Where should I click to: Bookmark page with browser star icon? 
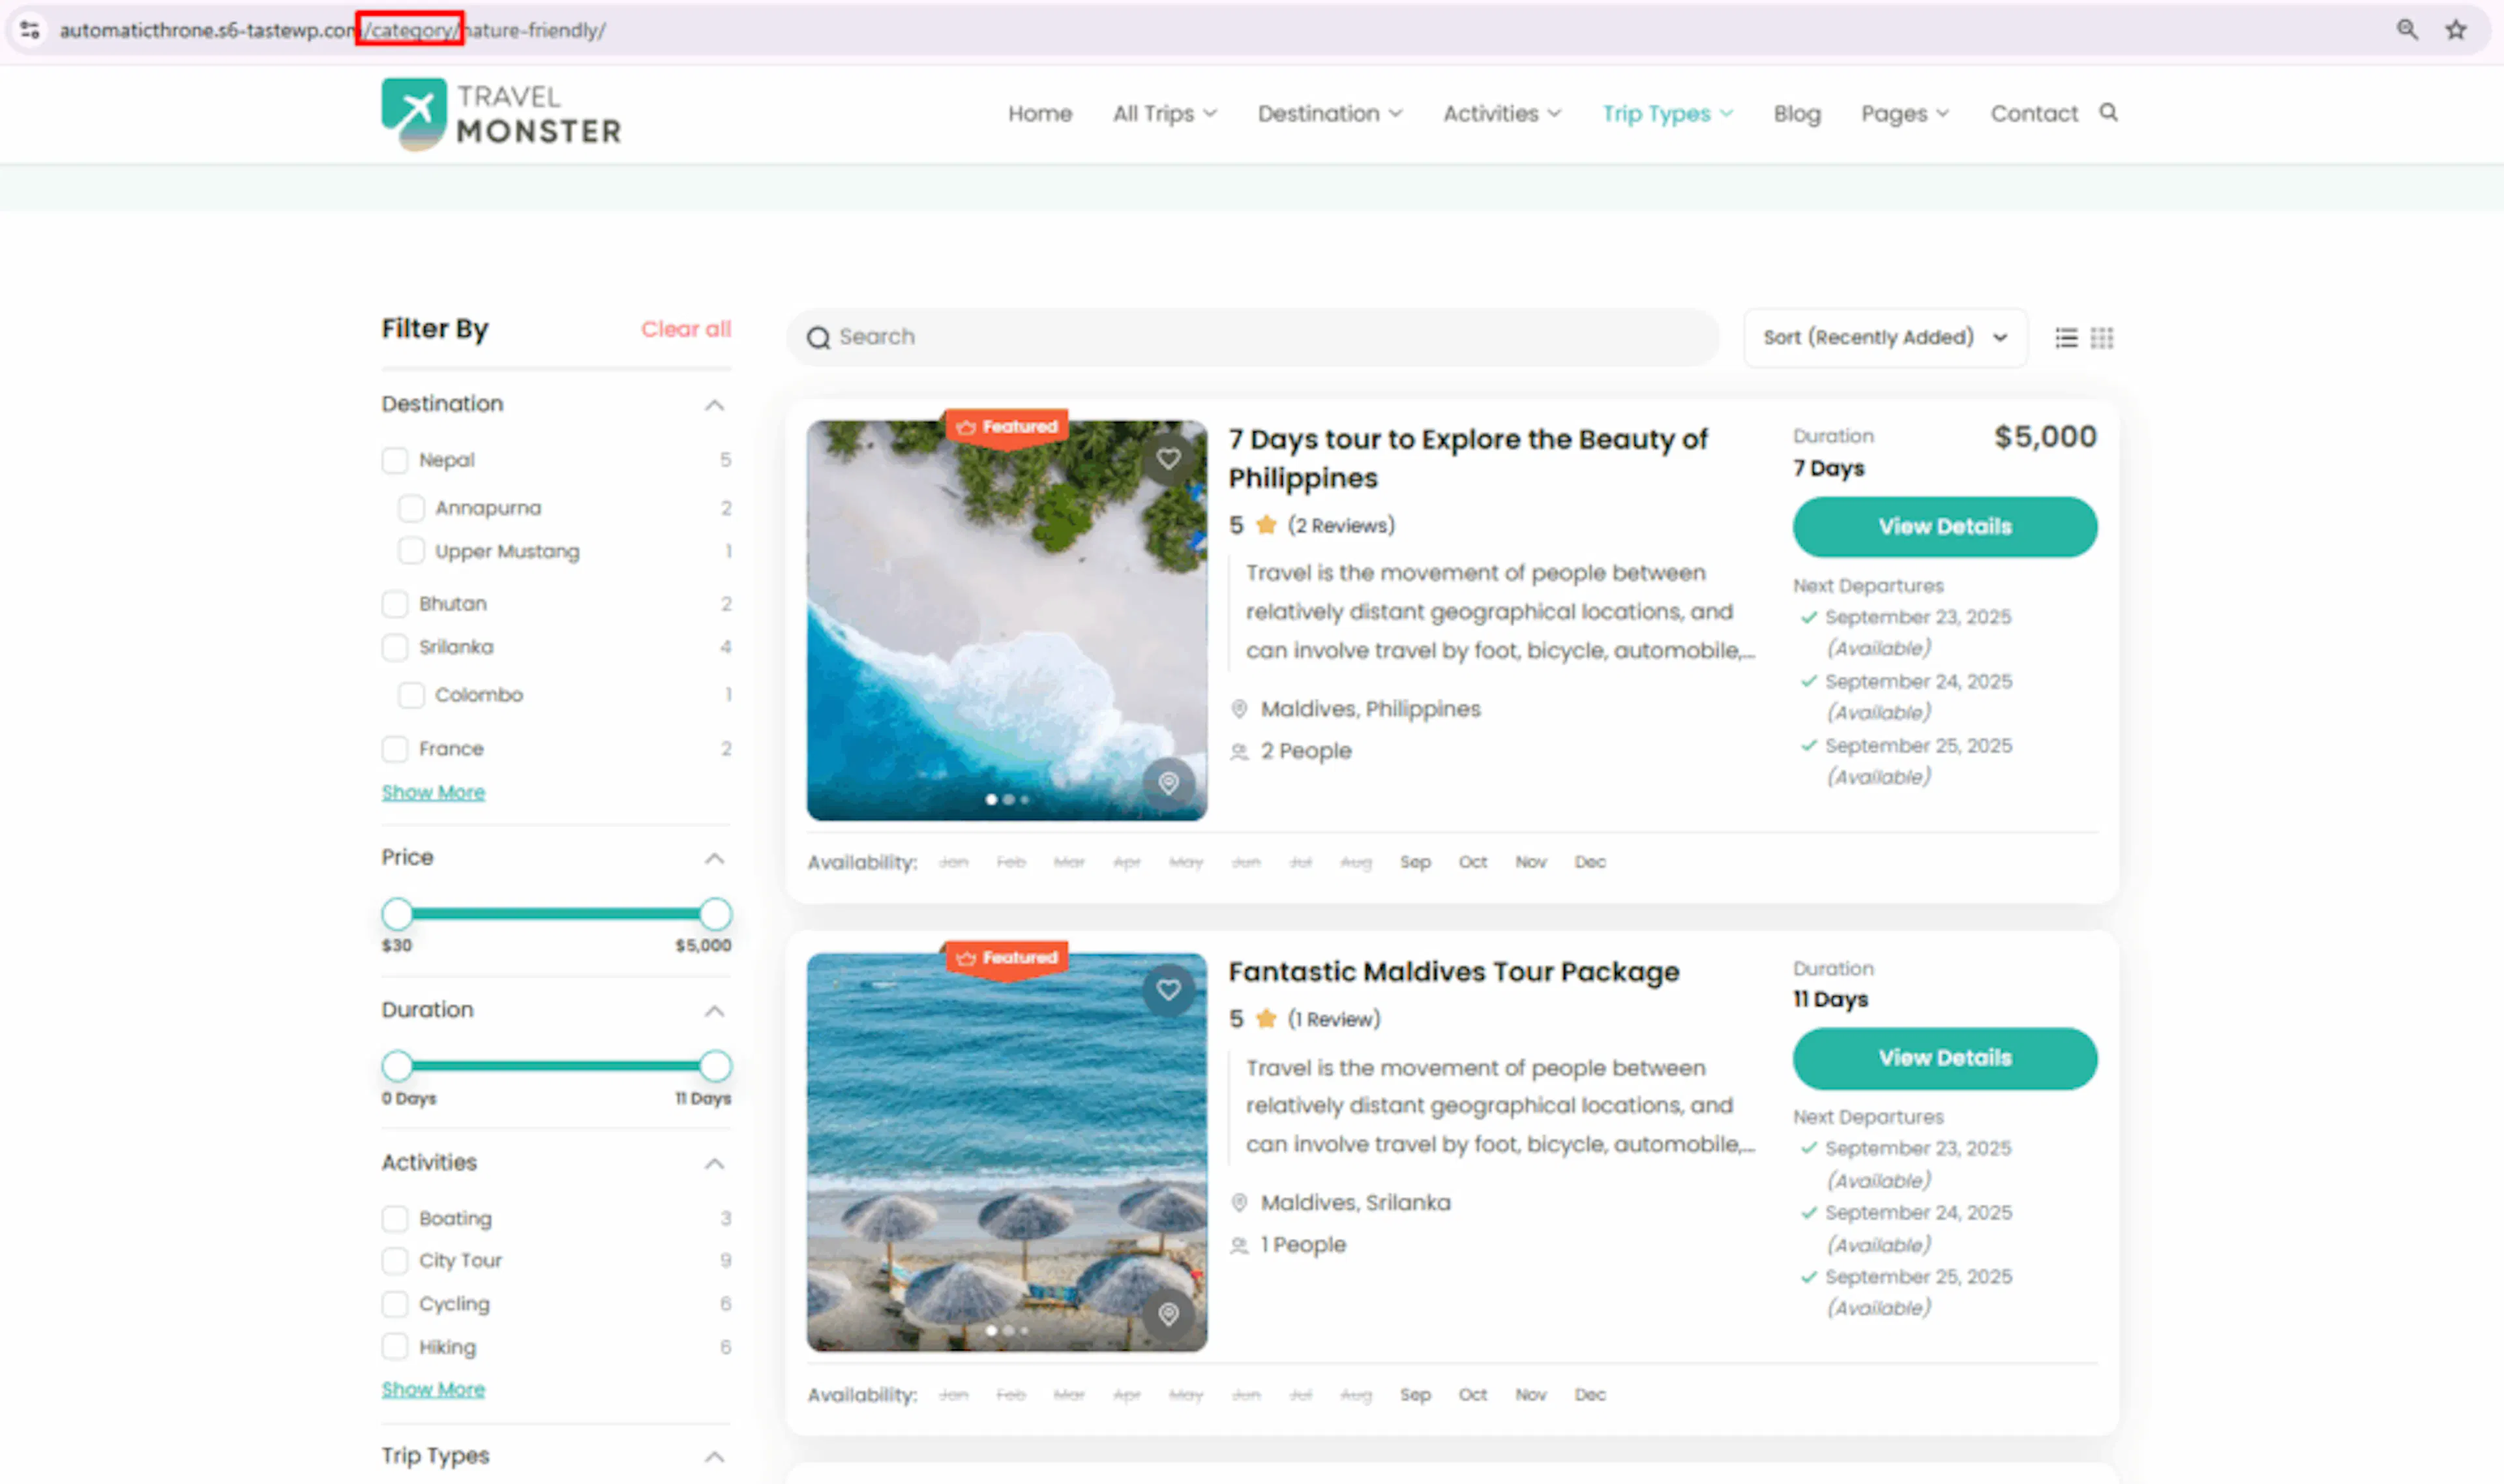coord(2456,30)
